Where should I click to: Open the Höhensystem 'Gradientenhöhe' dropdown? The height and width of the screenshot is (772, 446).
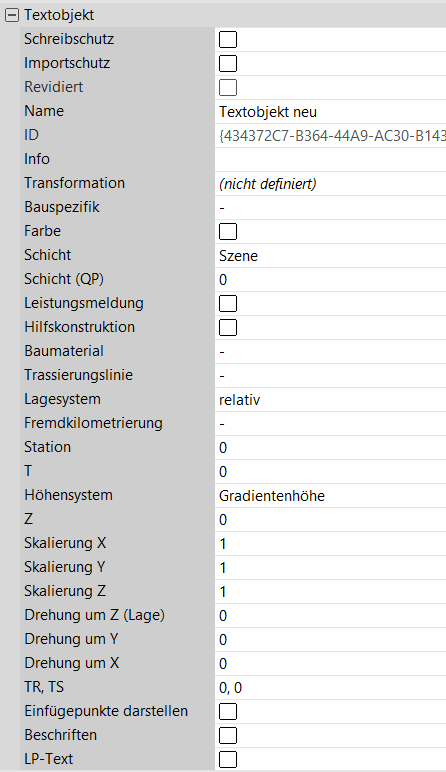tap(330, 496)
